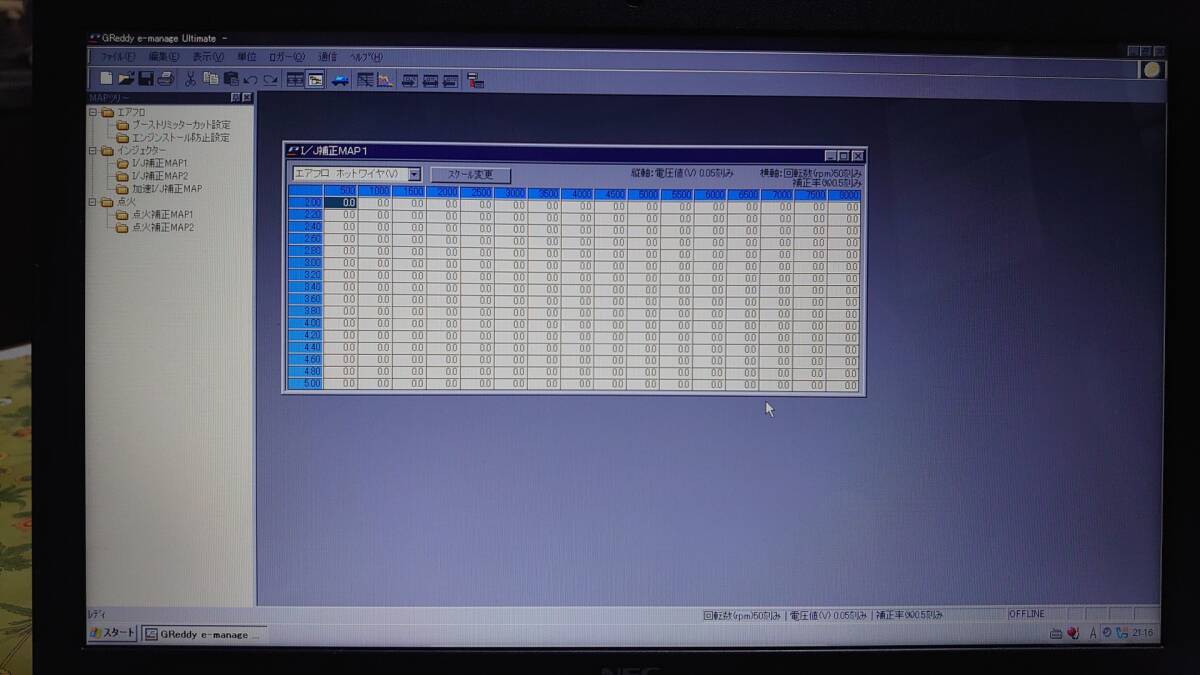Click the 1000 rpm column header

375,191
